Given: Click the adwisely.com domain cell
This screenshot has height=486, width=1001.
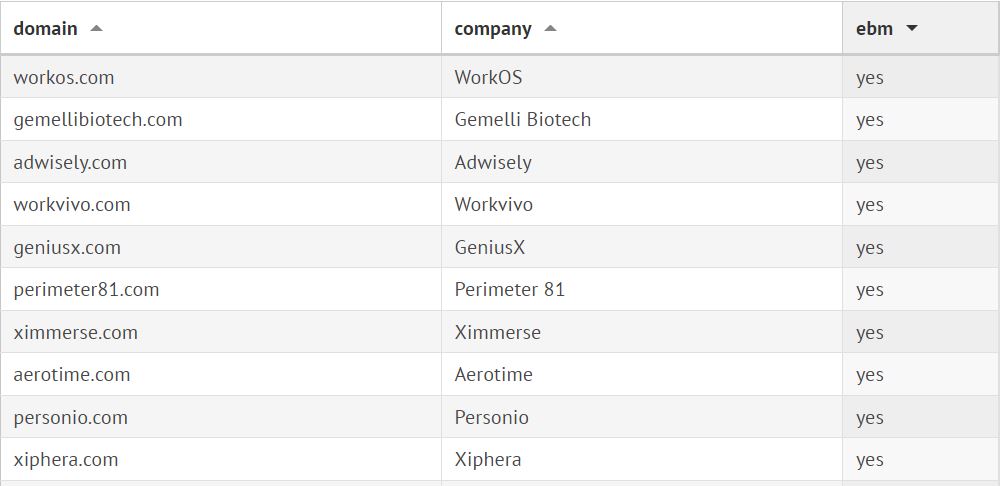Looking at the screenshot, I should click(x=70, y=162).
